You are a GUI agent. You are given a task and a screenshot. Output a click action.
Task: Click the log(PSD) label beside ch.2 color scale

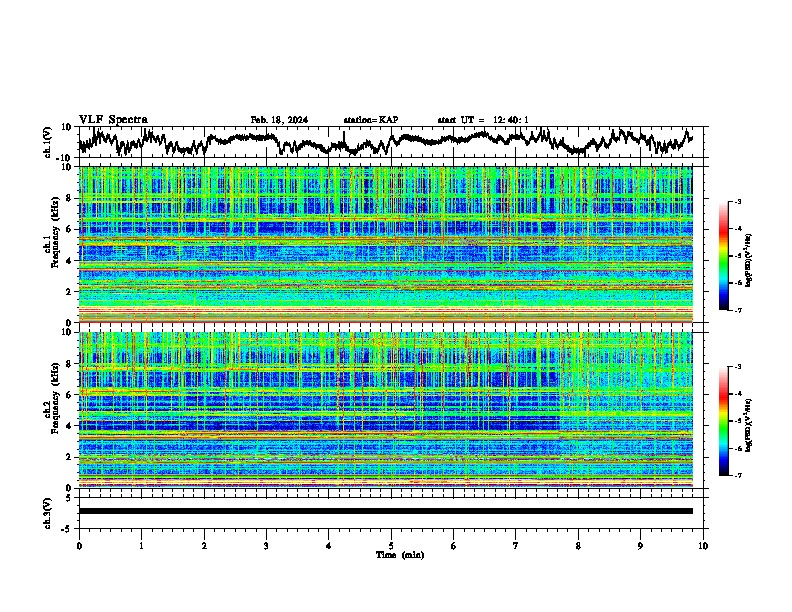coord(749,425)
